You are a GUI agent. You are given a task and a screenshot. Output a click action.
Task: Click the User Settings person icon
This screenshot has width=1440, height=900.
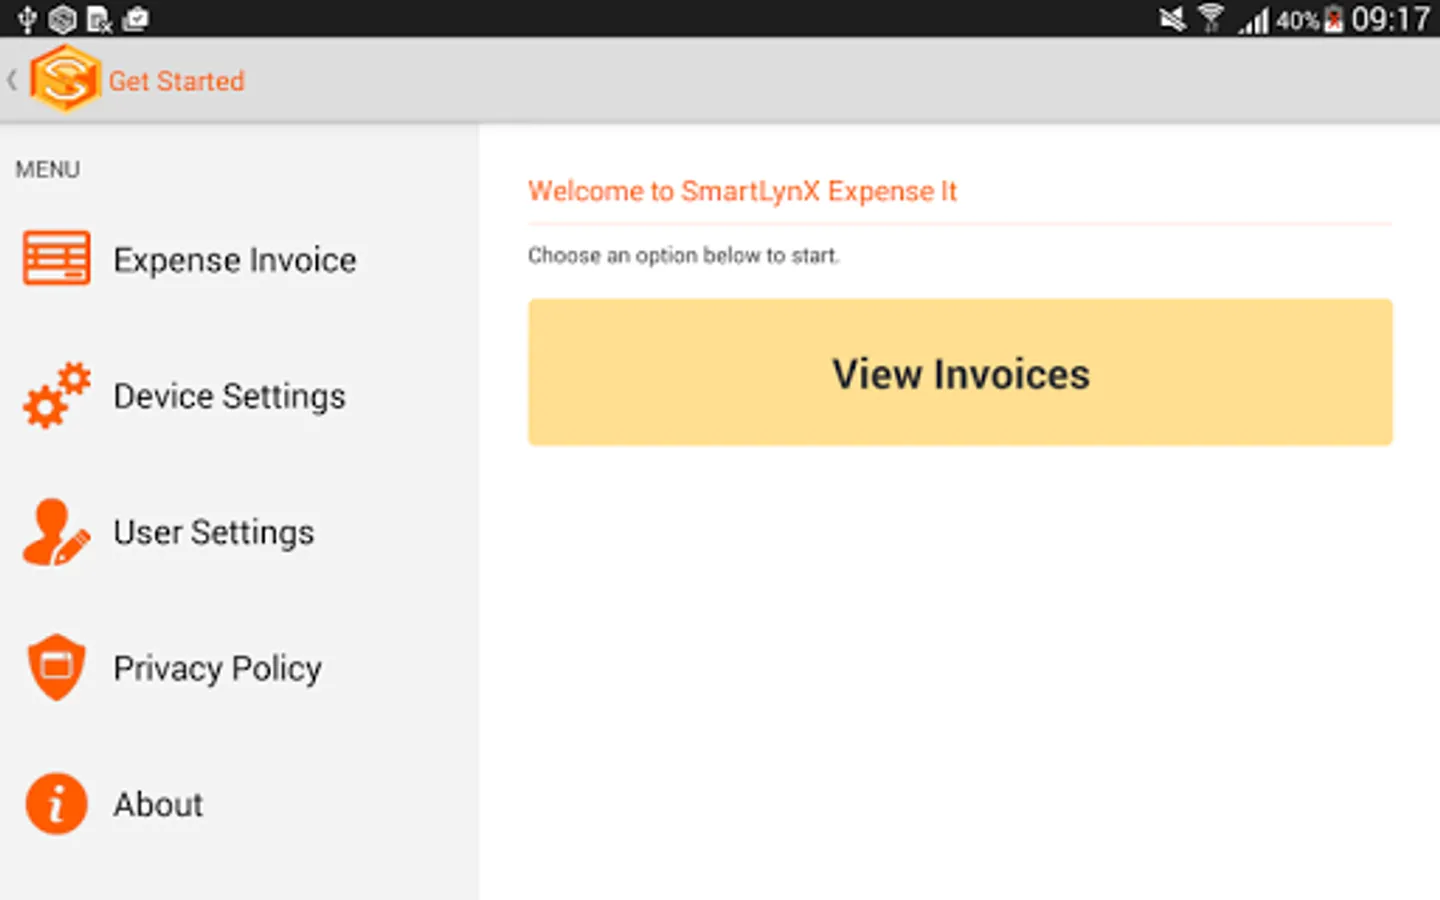tap(56, 532)
